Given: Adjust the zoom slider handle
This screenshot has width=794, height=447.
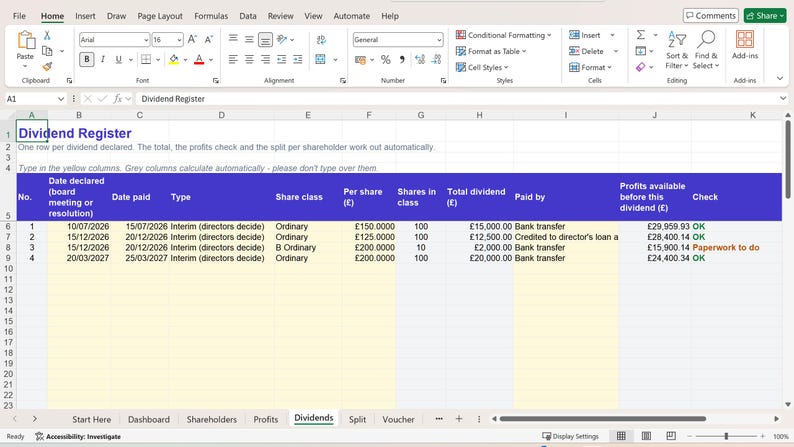Looking at the screenshot, I should tap(726, 436).
